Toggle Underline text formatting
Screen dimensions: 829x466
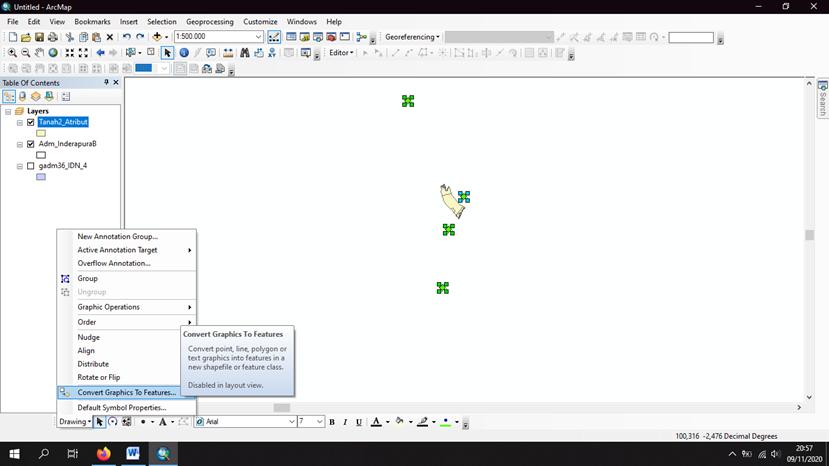(359, 422)
